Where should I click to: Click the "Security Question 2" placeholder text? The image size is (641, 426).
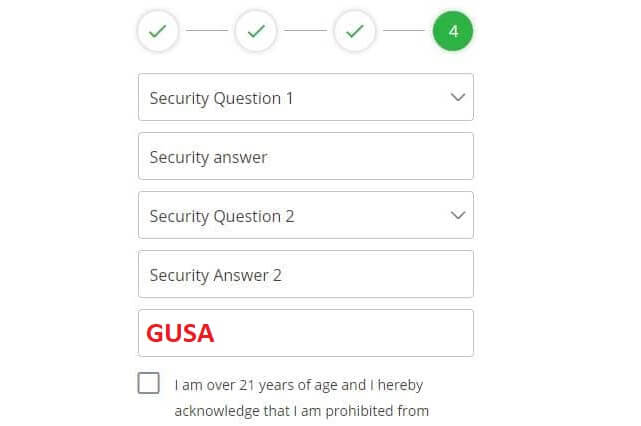pos(221,216)
